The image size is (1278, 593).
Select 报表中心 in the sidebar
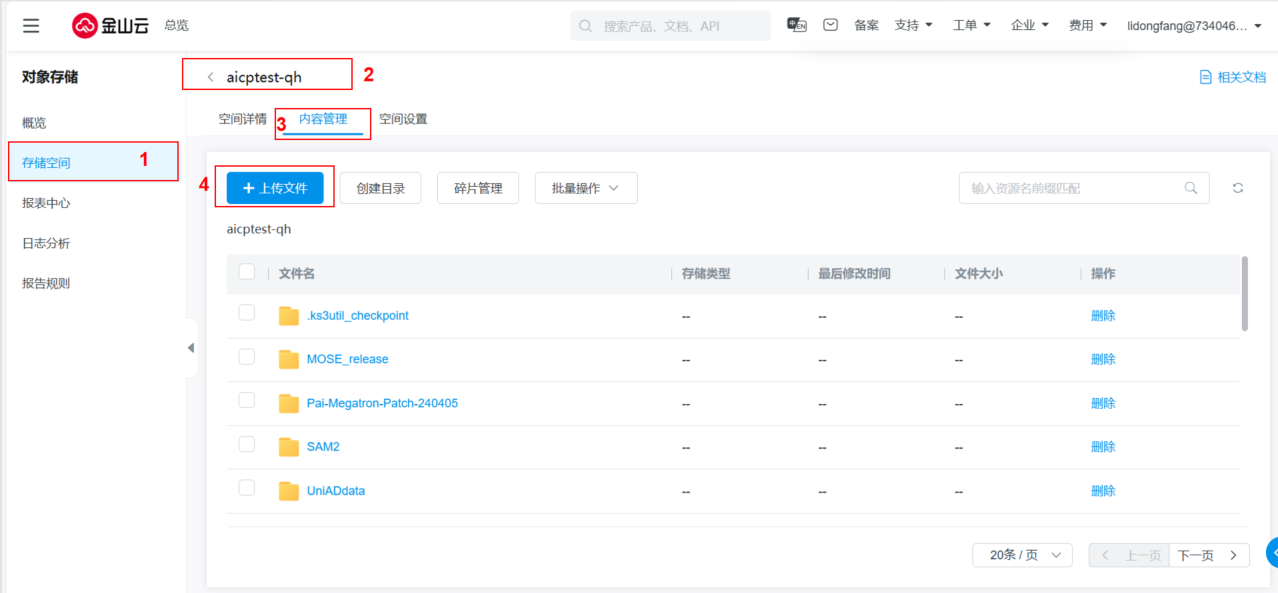(46, 203)
